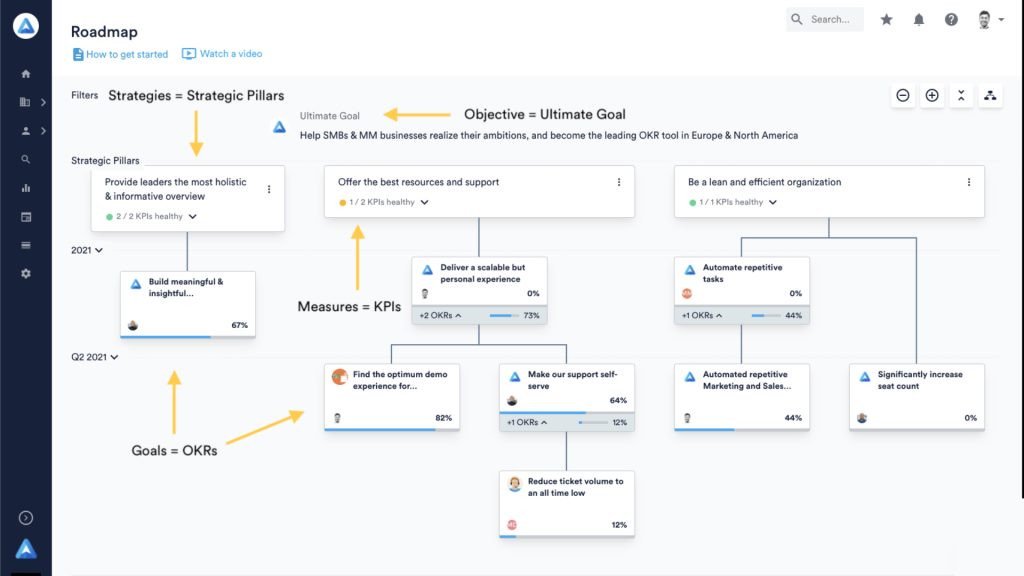Viewport: 1024px width, 576px height.
Task: Click the favorites star icon
Action: [886, 20]
